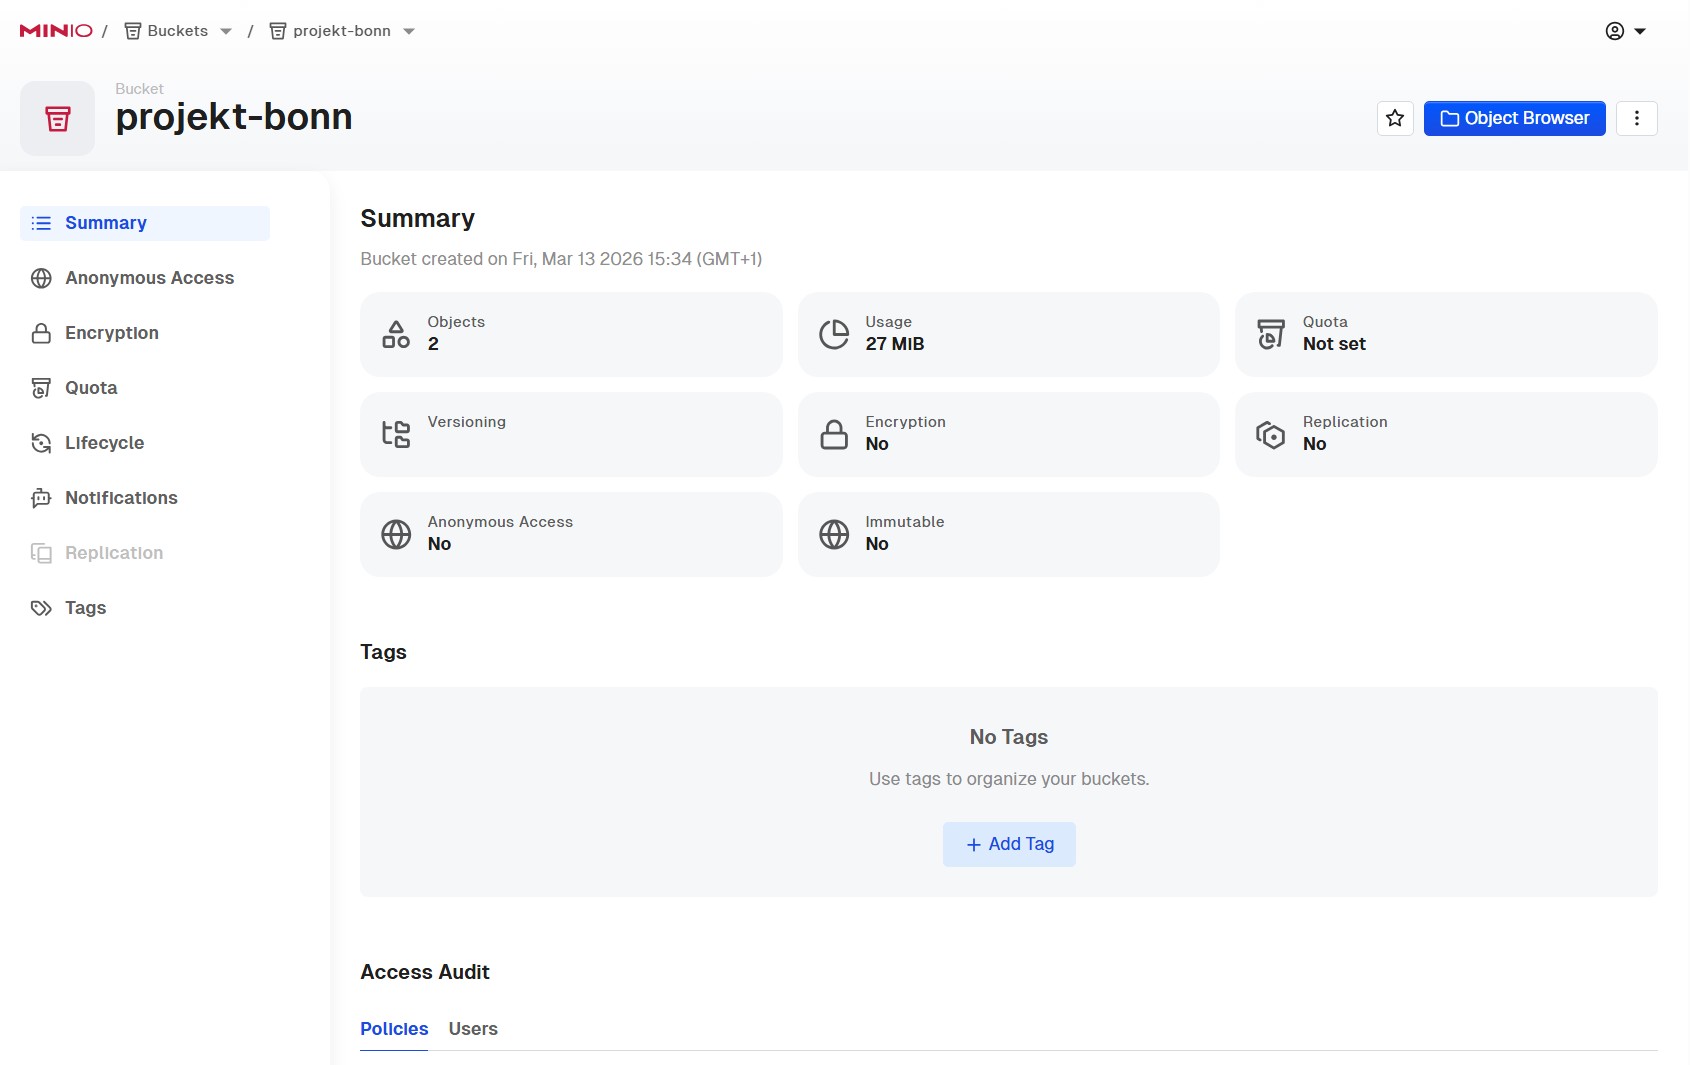Go to Lifecycle settings in sidebar
This screenshot has height=1065, width=1690.
(x=104, y=443)
